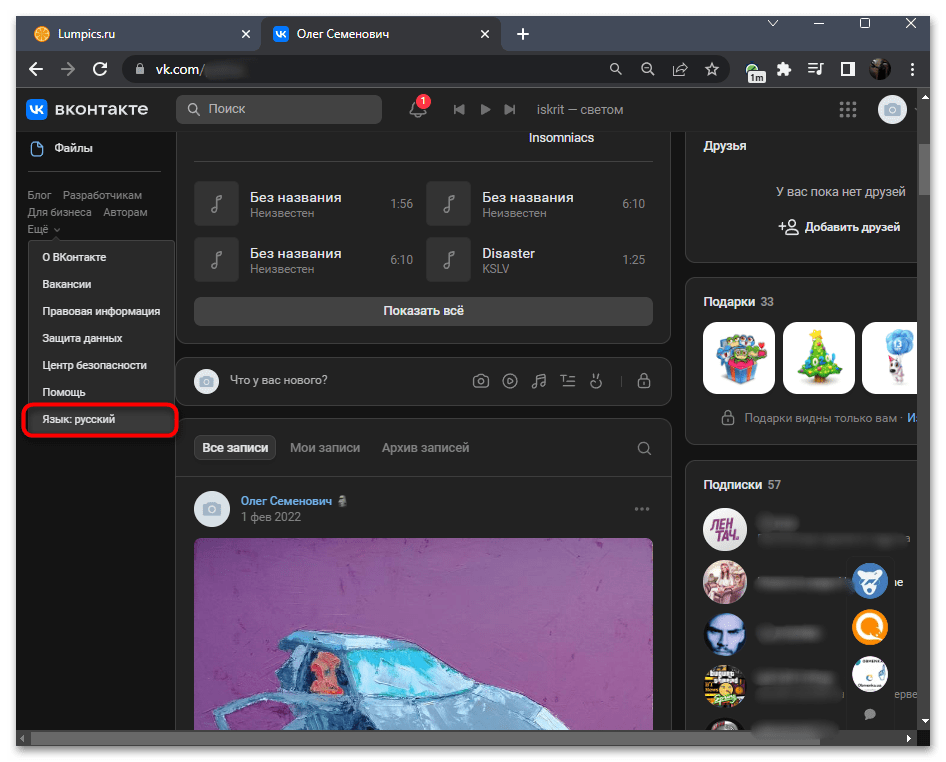The width and height of the screenshot is (946, 762).
Task: Open Защита данных menu item
Action: 101,338
